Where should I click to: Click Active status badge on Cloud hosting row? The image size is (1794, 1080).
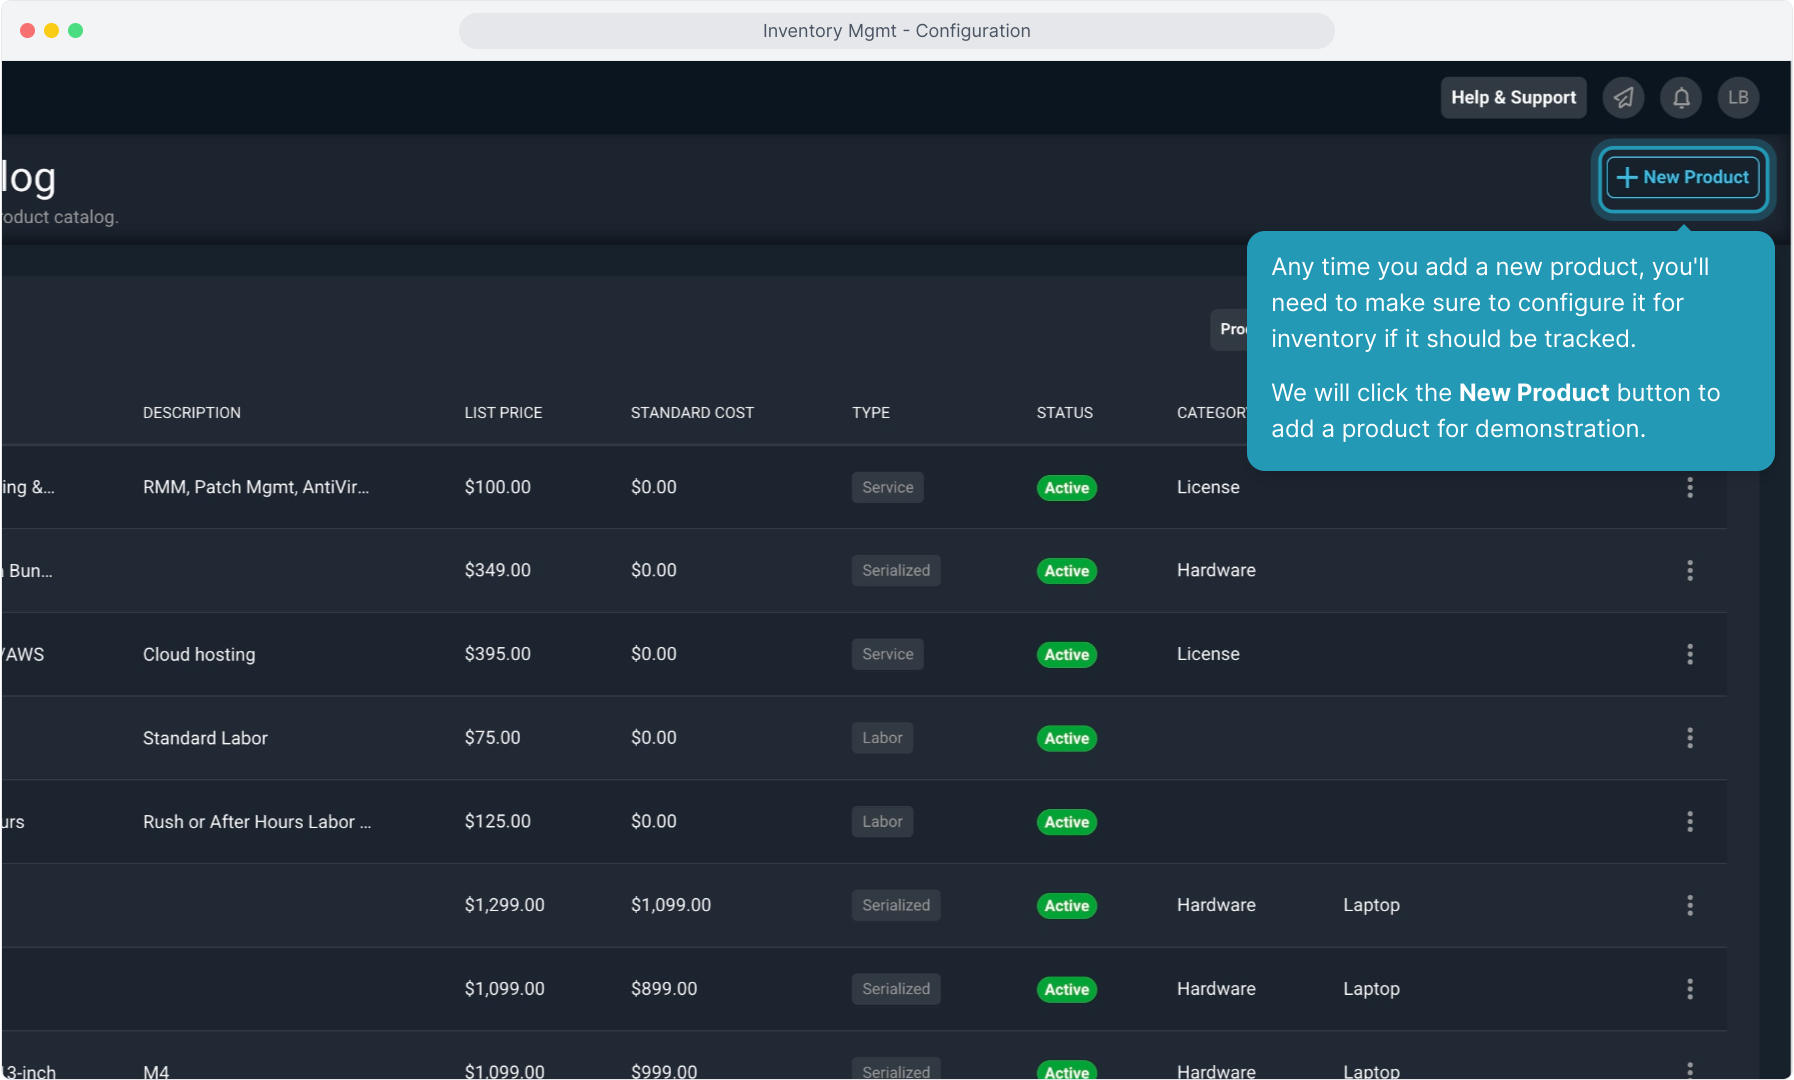[x=1066, y=655]
